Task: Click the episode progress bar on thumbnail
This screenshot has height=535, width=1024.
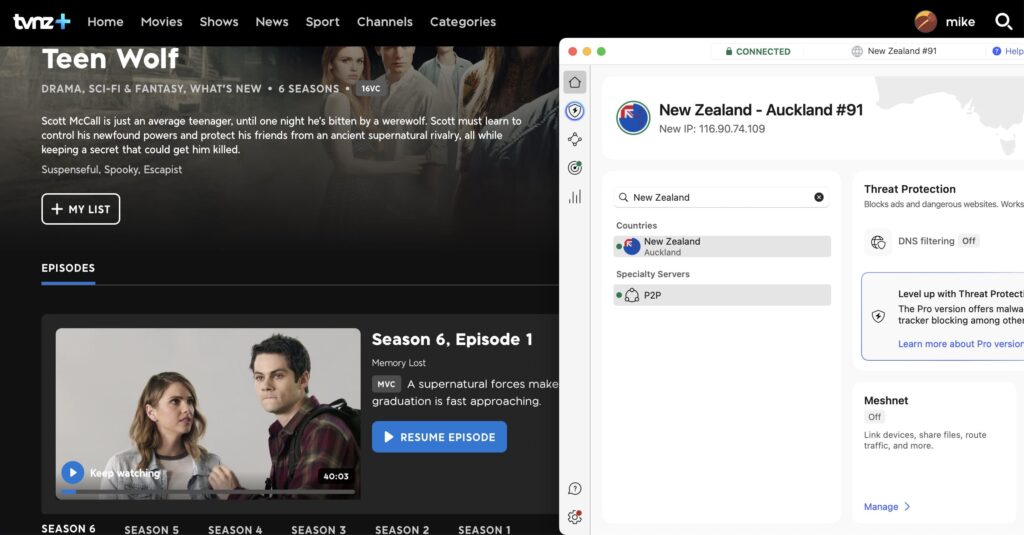Action: tap(208, 492)
